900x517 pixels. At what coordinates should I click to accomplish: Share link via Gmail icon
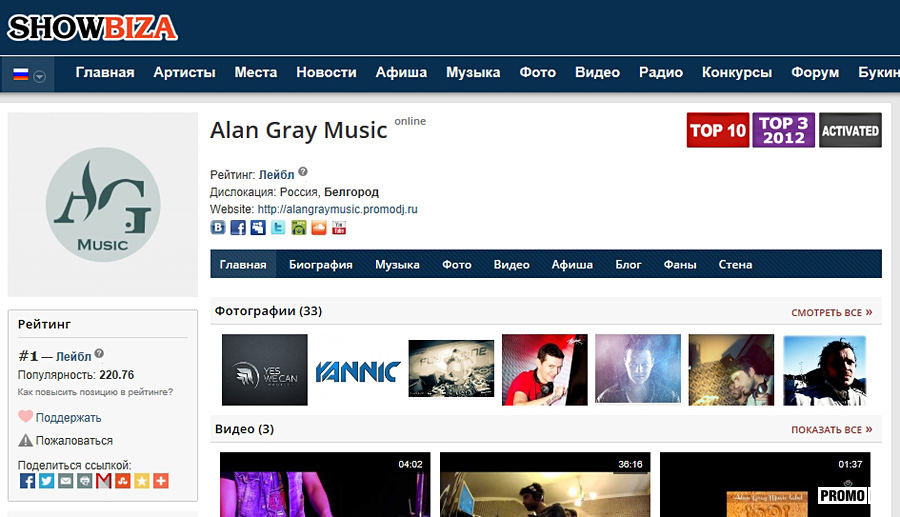click(x=103, y=481)
